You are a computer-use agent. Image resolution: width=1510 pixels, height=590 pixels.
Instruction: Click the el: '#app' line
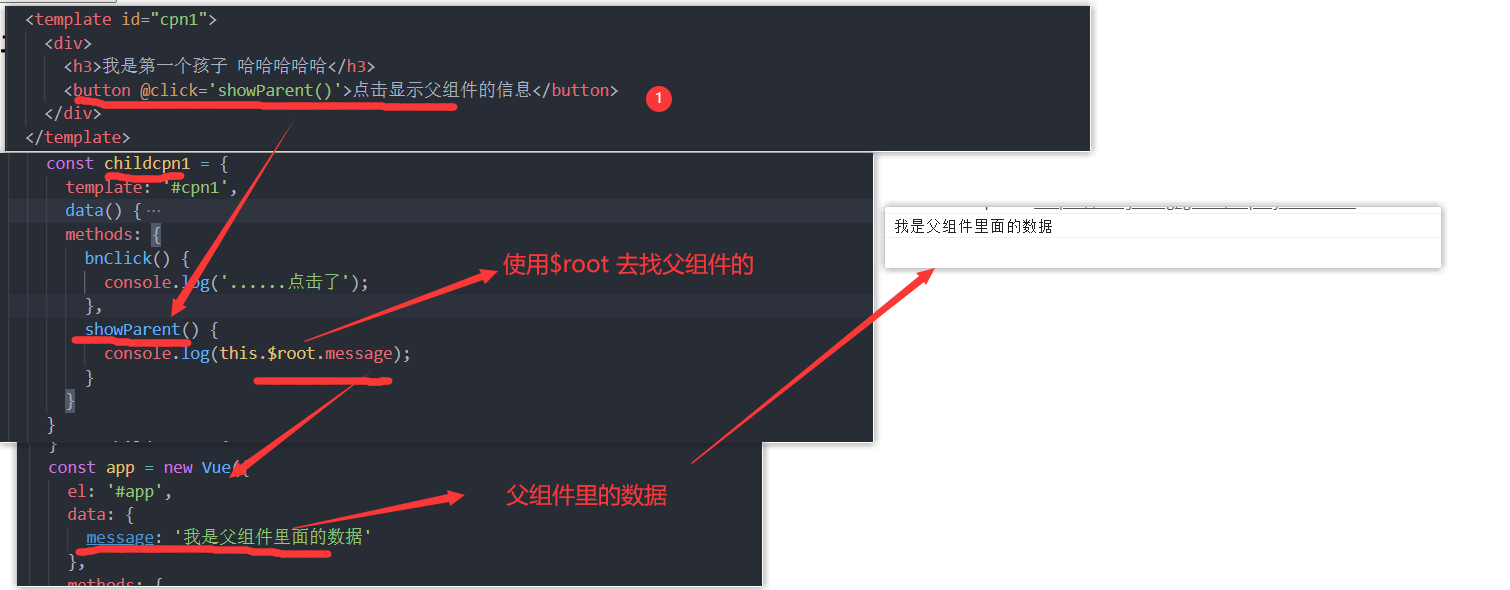[120, 491]
